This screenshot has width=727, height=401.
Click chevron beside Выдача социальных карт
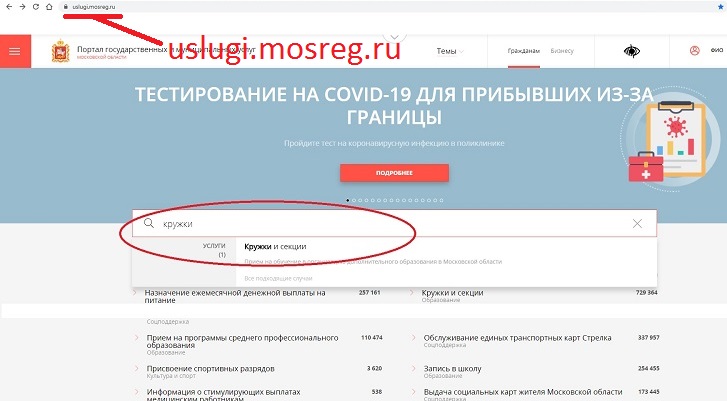[x=413, y=392]
